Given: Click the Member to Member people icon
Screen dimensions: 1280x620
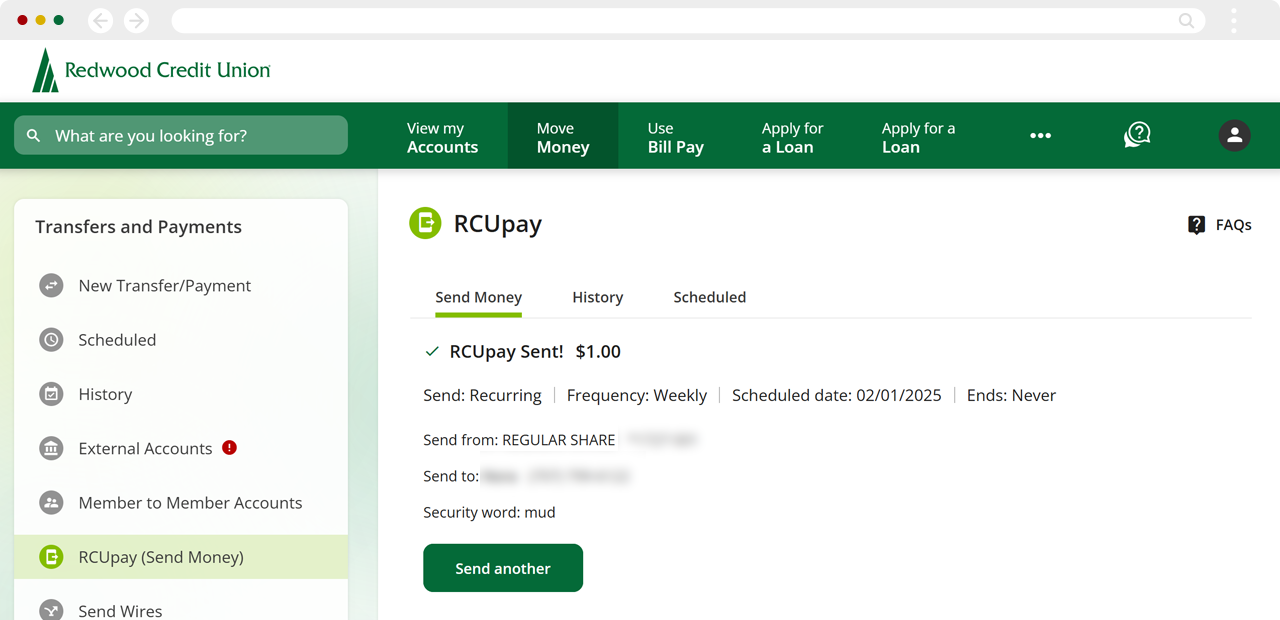Looking at the screenshot, I should (51, 503).
